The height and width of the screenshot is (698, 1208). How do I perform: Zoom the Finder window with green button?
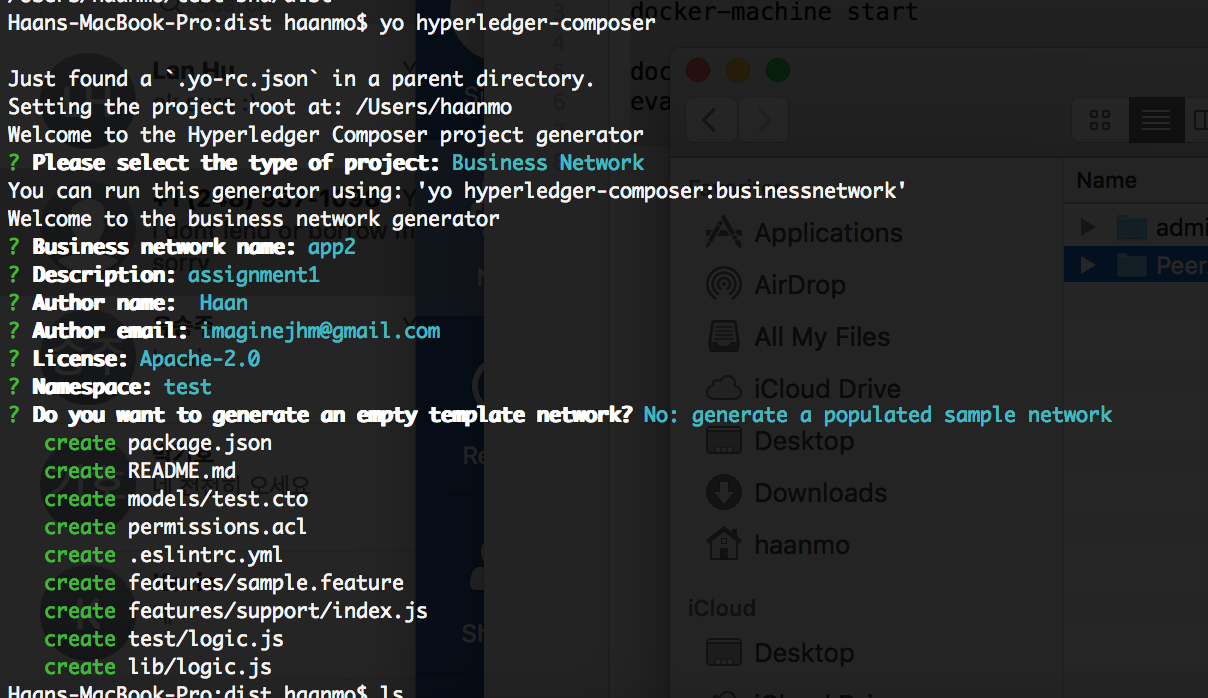point(778,70)
